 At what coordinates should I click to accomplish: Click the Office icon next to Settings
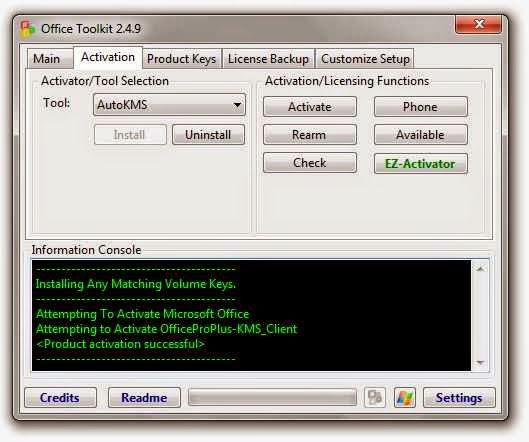[x=375, y=397]
